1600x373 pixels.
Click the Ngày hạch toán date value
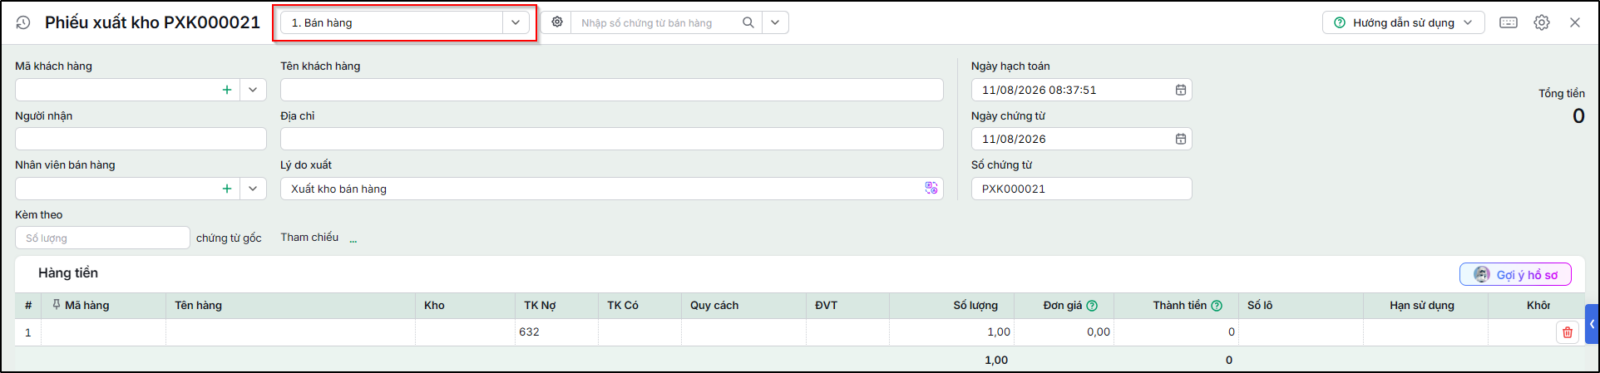point(1039,90)
